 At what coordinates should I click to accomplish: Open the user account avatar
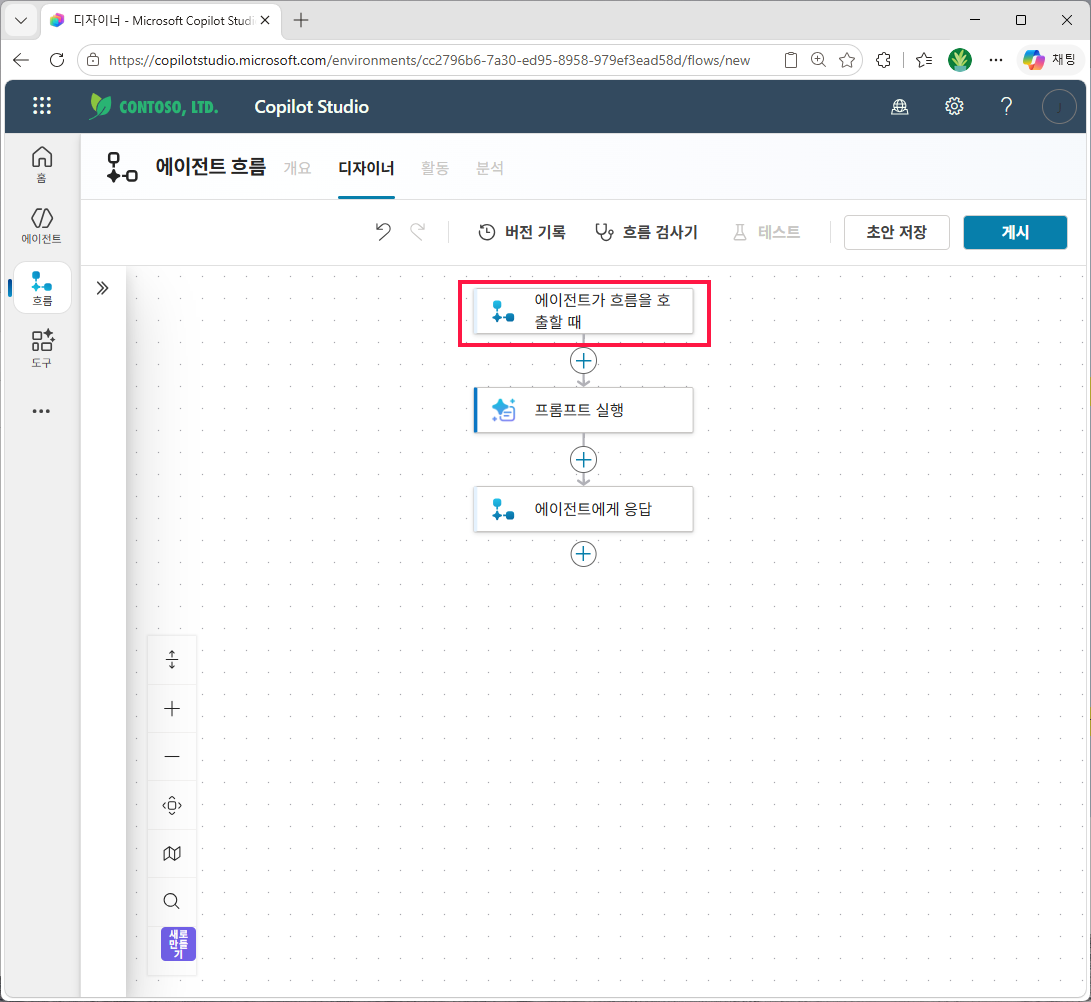pyautogui.click(x=1059, y=106)
